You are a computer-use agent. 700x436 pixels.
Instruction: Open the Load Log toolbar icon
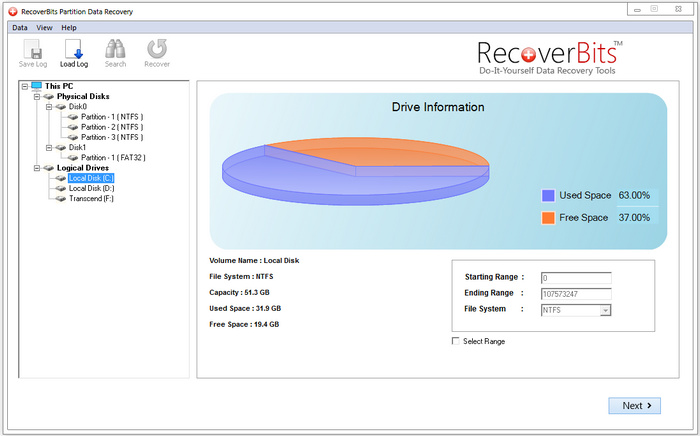[74, 49]
